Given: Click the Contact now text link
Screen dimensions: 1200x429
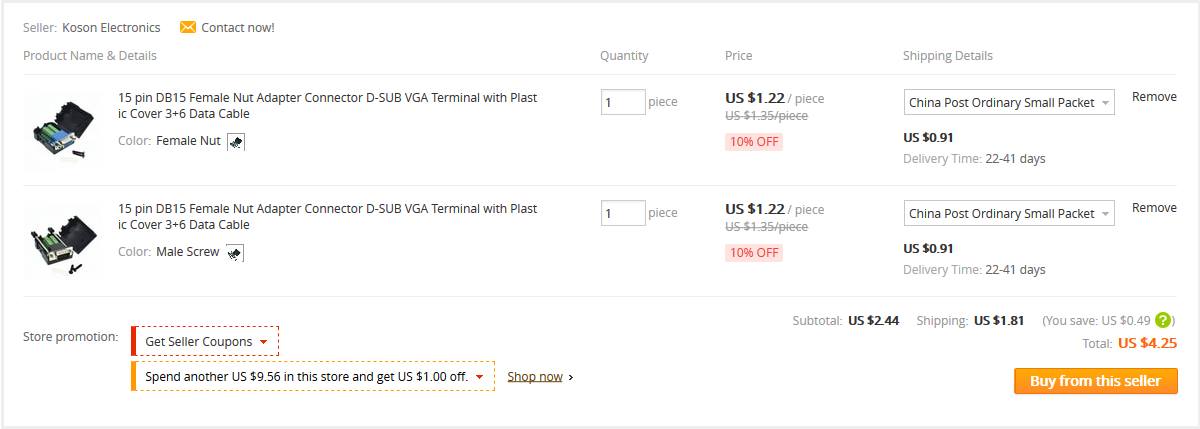Looking at the screenshot, I should (238, 28).
